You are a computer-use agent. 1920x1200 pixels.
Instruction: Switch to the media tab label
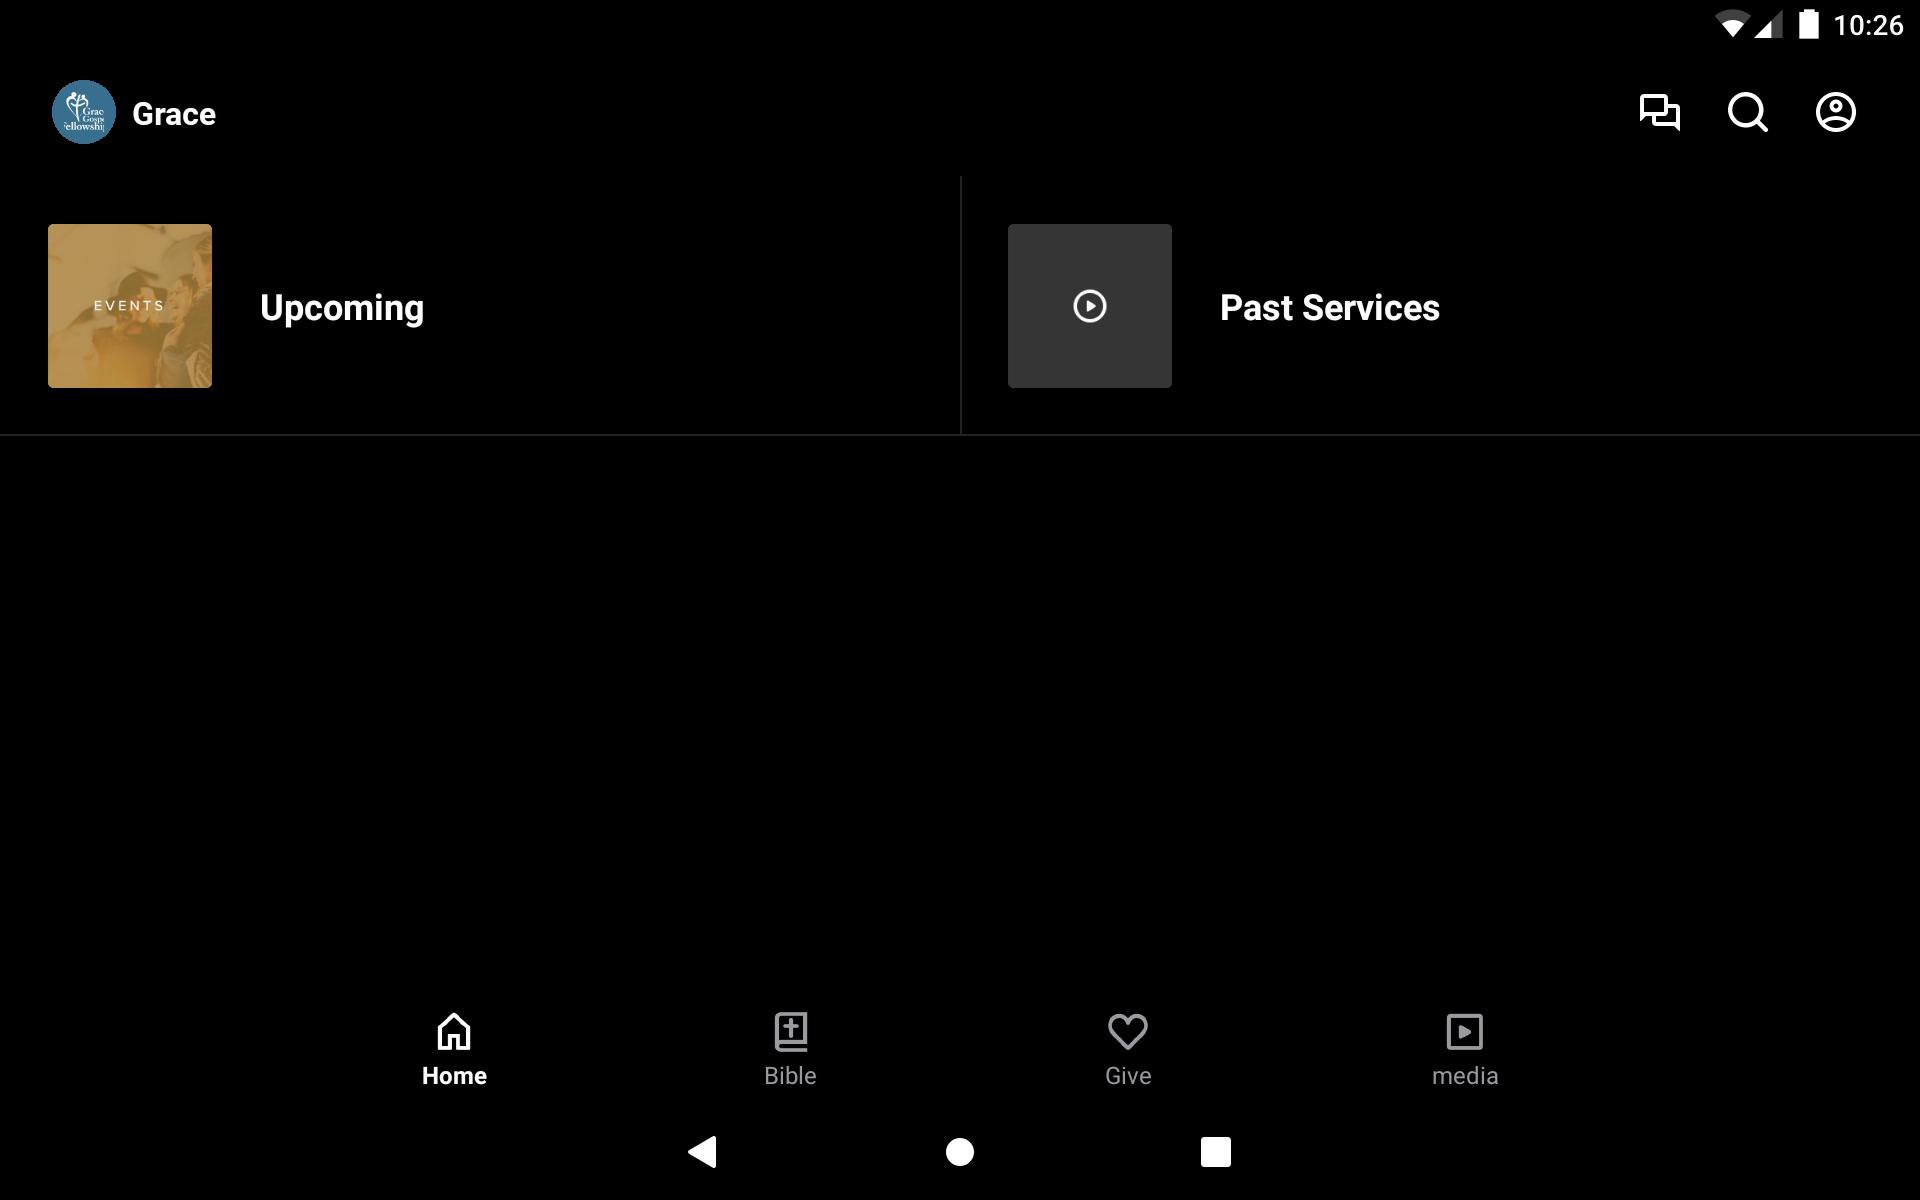(1465, 1076)
